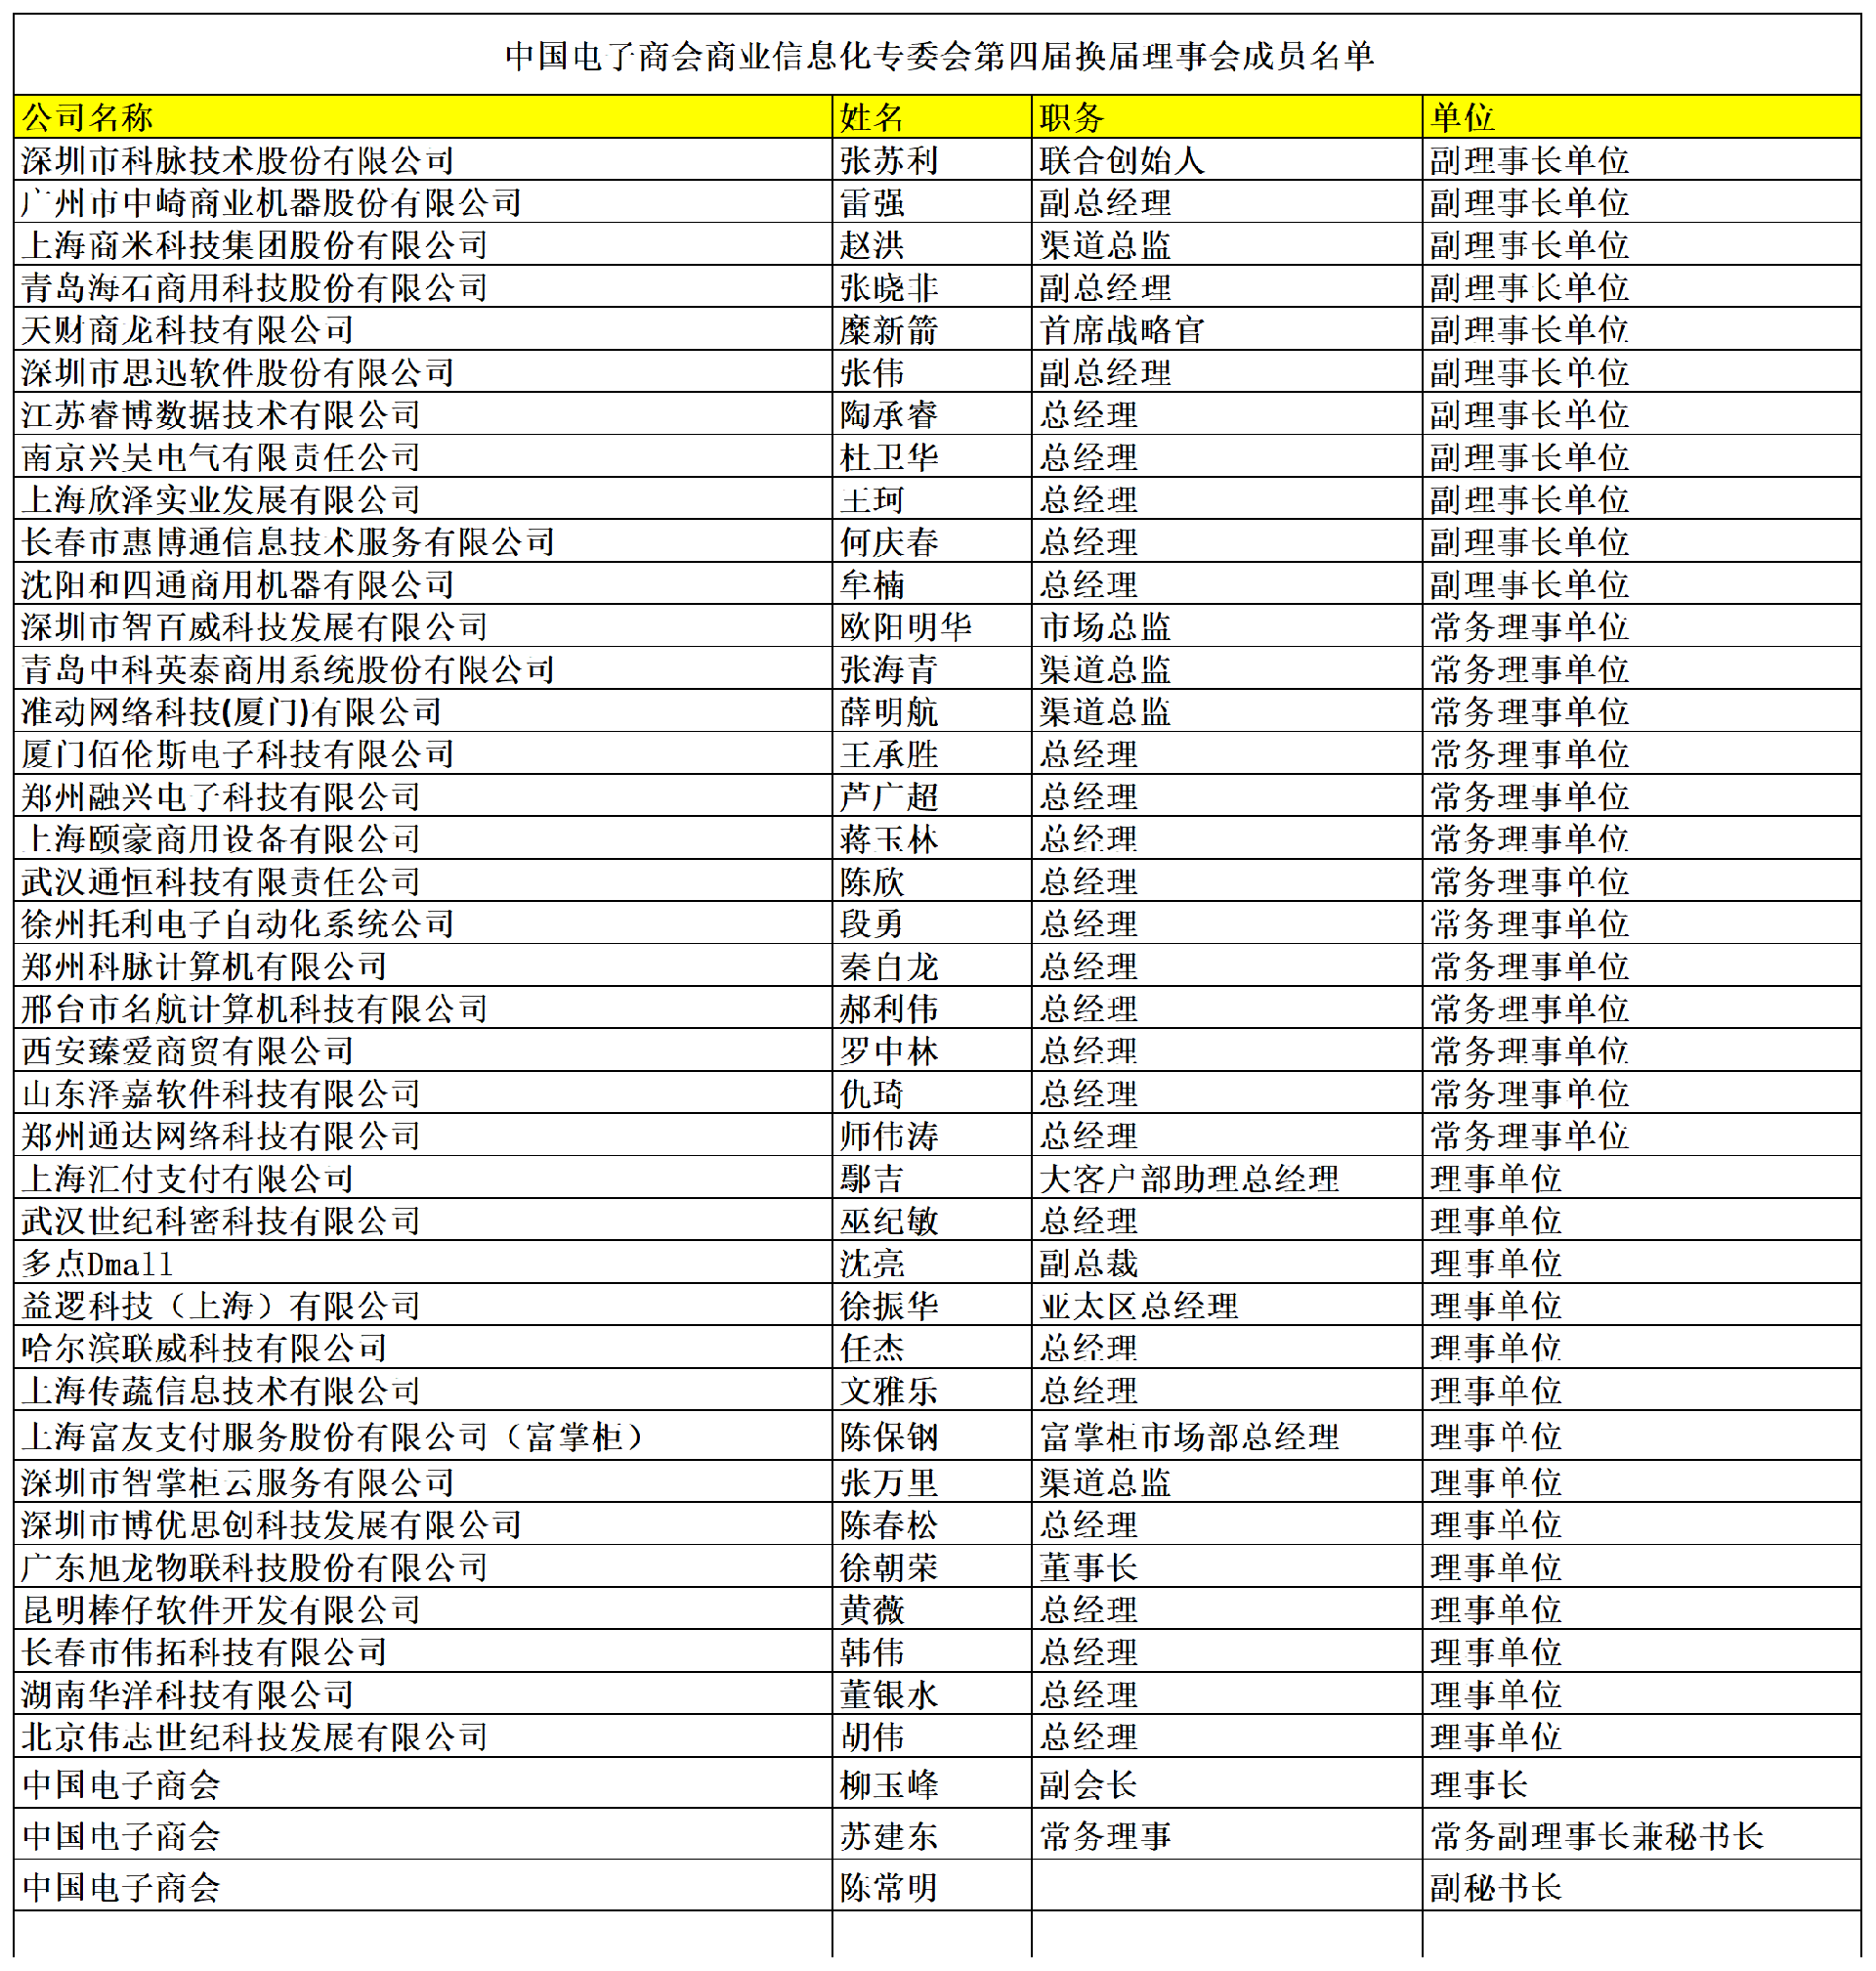Click the 市场总监 cell

1227,627
